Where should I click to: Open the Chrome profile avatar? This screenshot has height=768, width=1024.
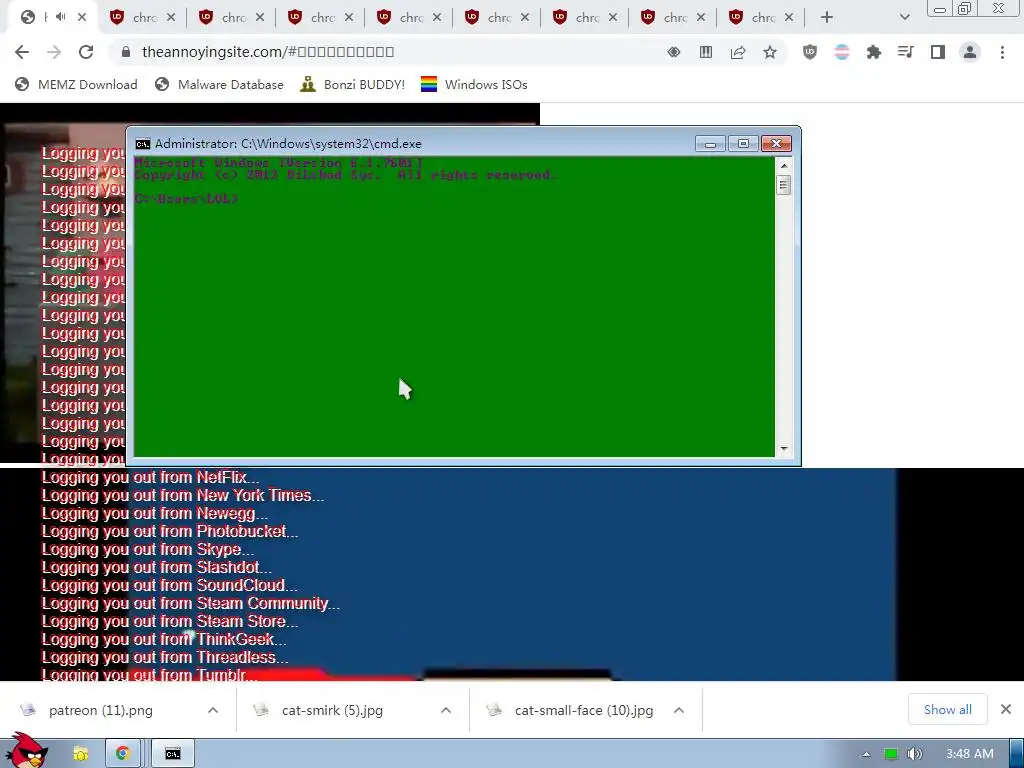tap(970, 52)
